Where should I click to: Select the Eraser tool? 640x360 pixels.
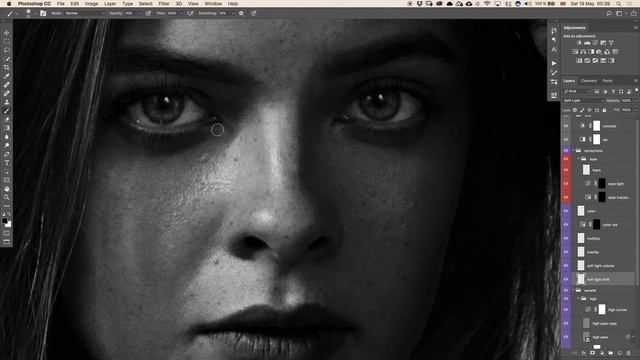pos(7,119)
